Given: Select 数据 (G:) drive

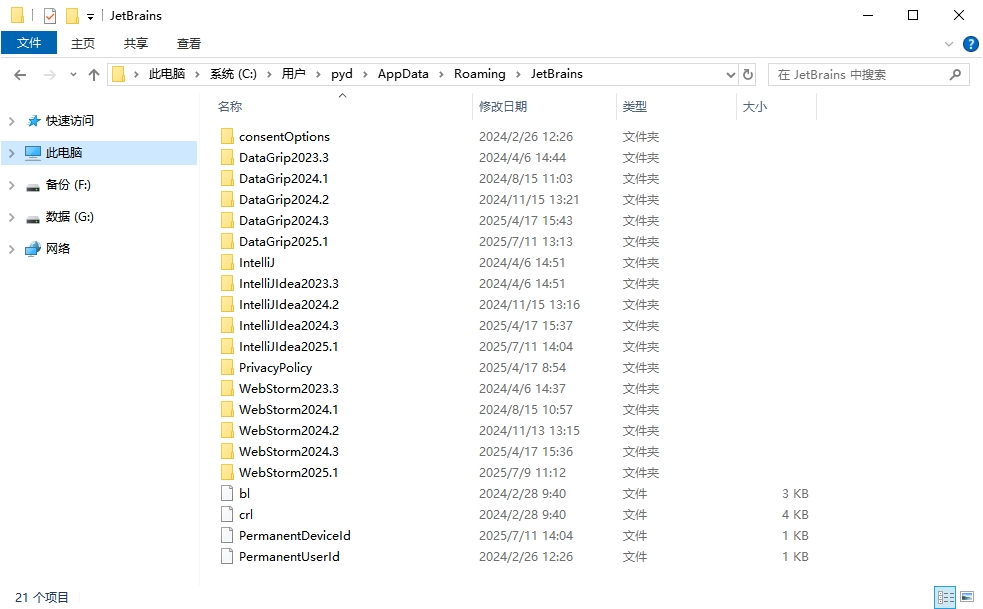Looking at the screenshot, I should click(70, 217).
